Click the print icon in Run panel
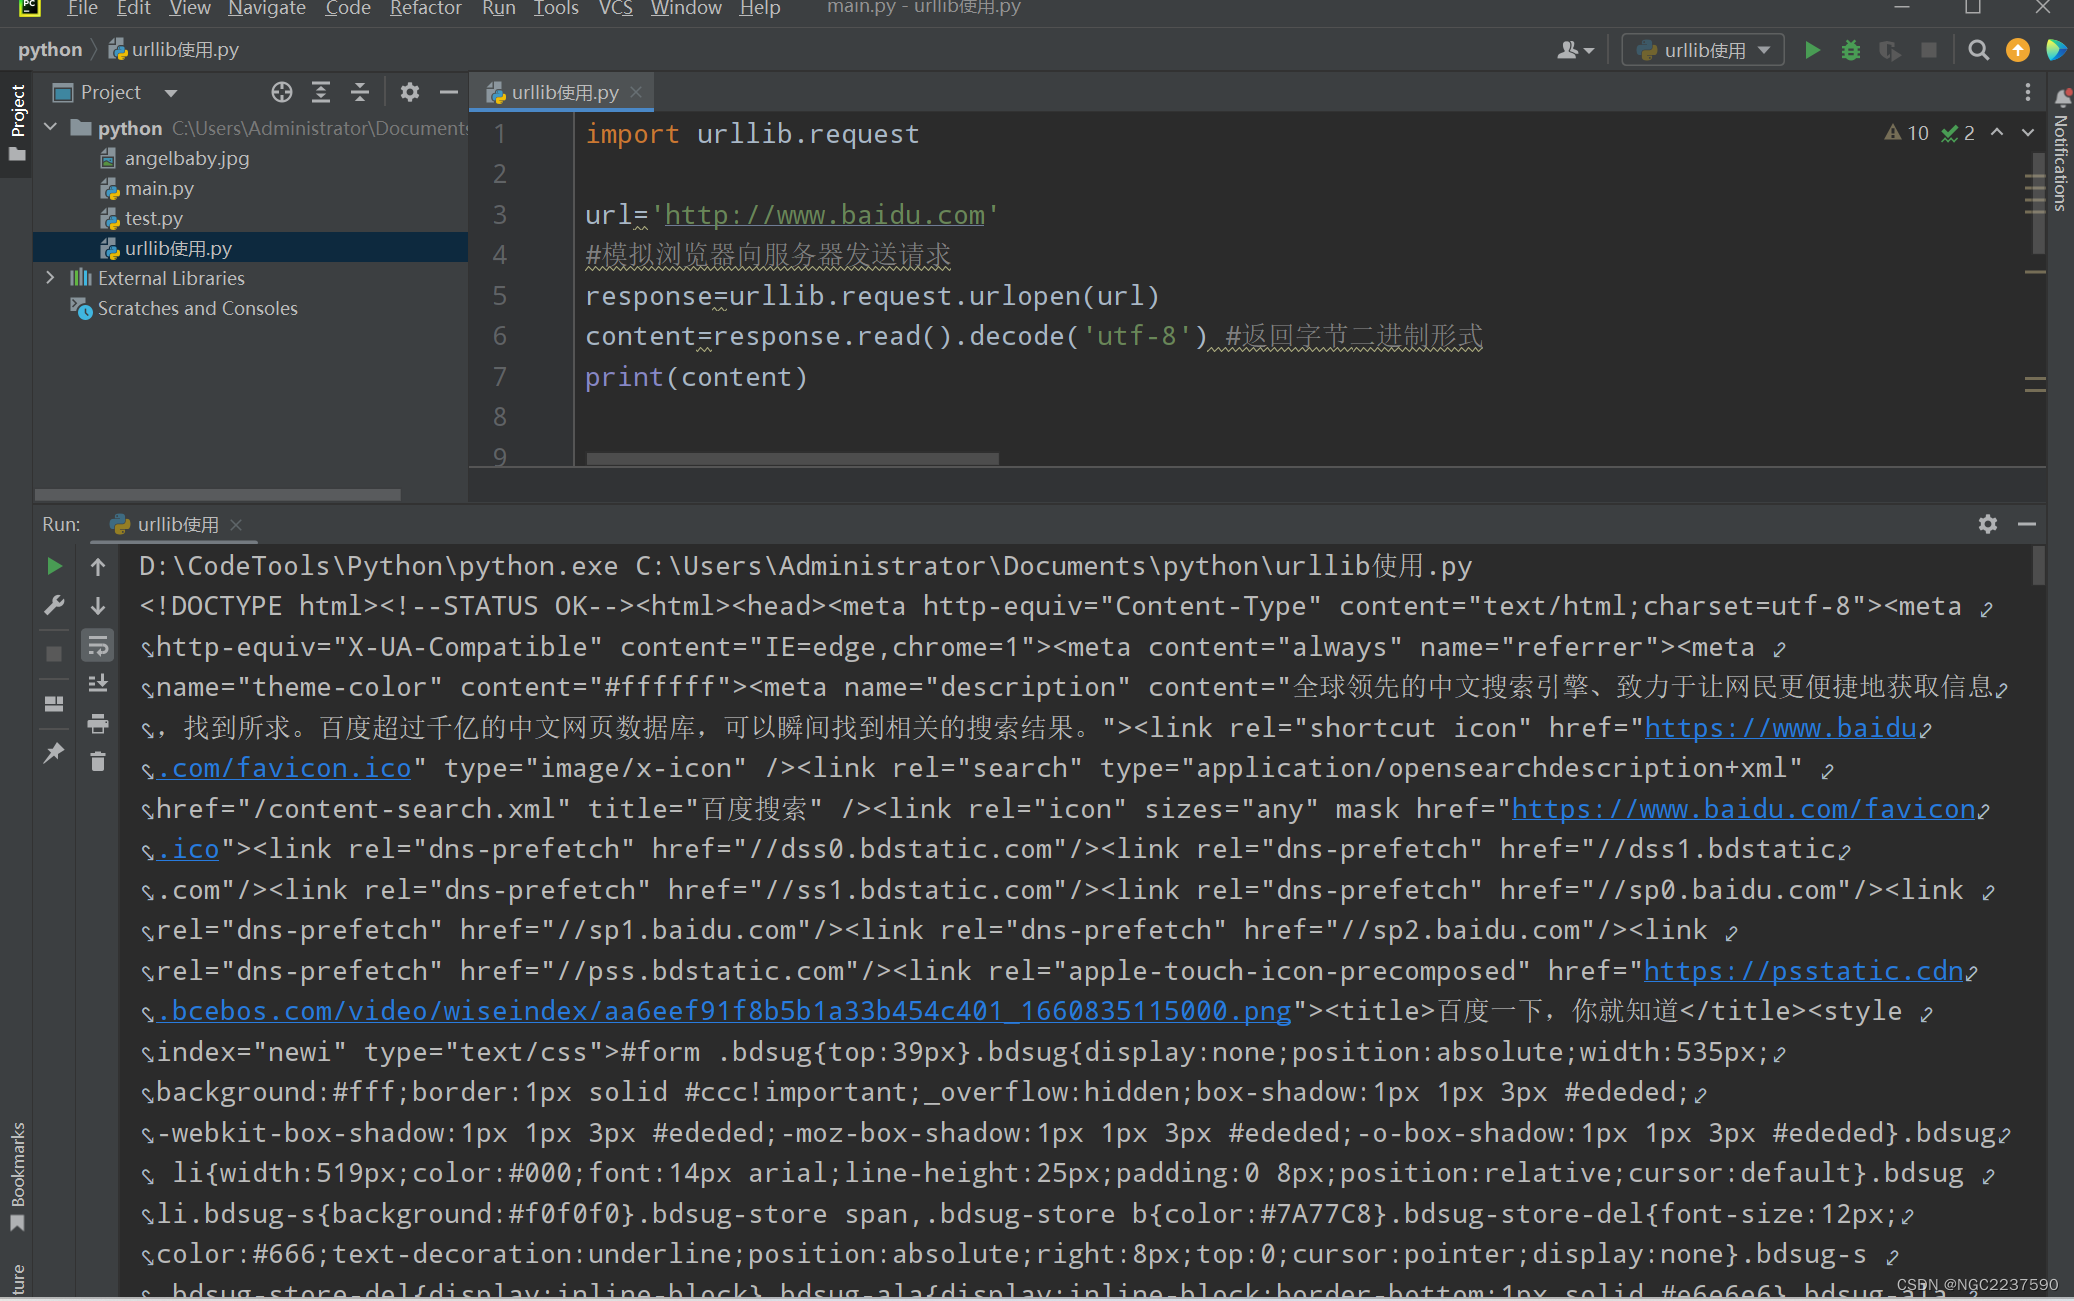This screenshot has width=2074, height=1301. (98, 723)
